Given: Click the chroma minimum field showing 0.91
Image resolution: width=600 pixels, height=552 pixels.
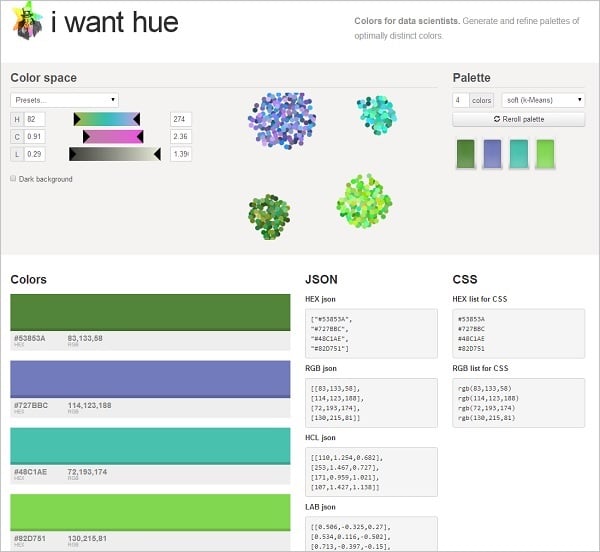Looking at the screenshot, I should click(35, 137).
